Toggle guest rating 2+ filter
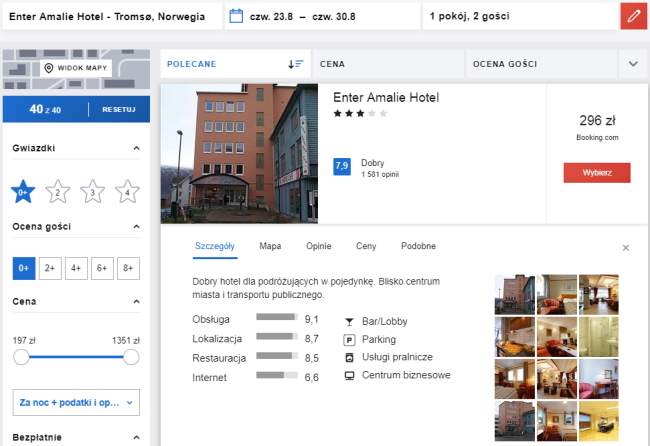The height and width of the screenshot is (446, 650). 49,268
